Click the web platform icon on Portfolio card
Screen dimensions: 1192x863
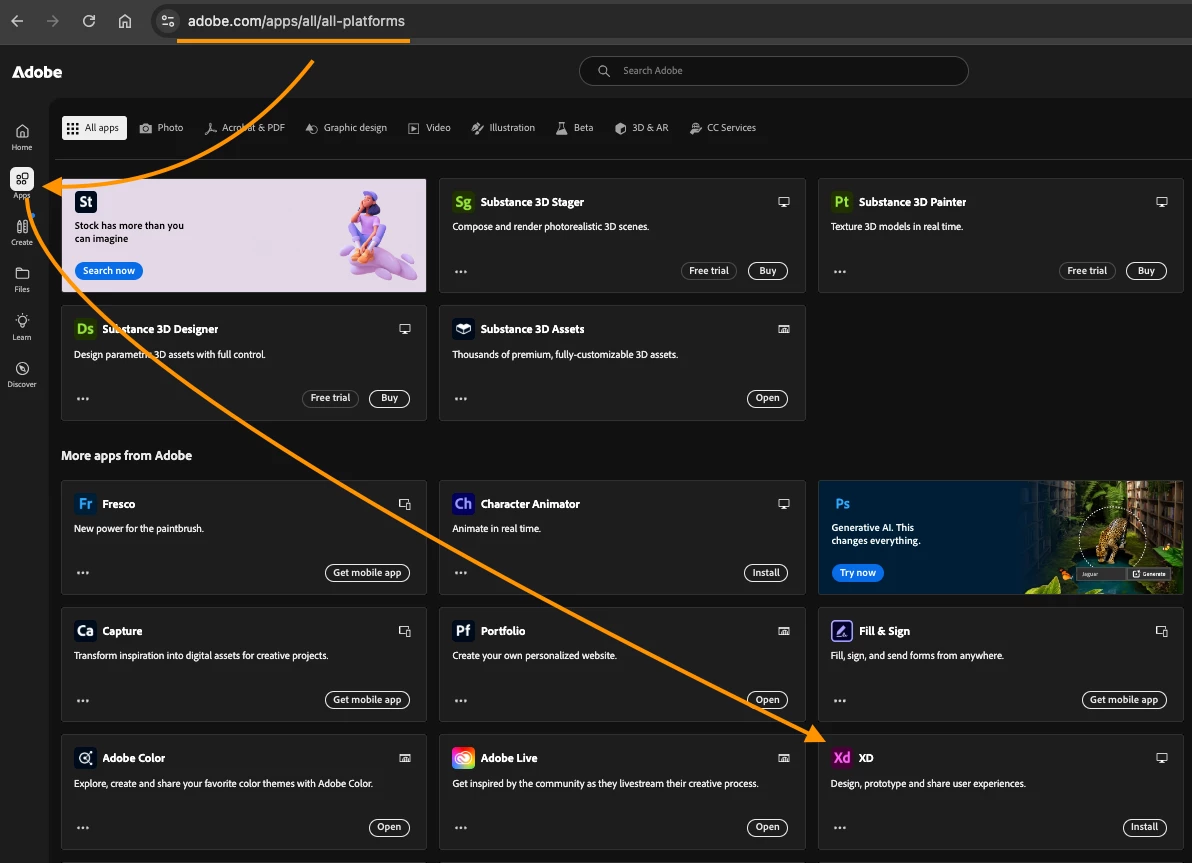point(784,631)
